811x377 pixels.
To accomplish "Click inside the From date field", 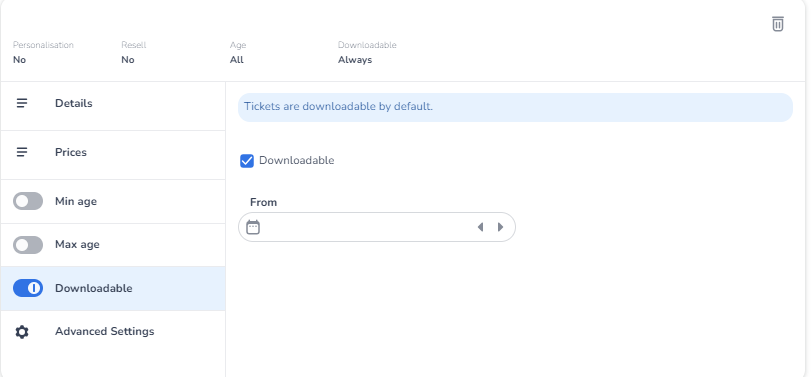I will [377, 227].
